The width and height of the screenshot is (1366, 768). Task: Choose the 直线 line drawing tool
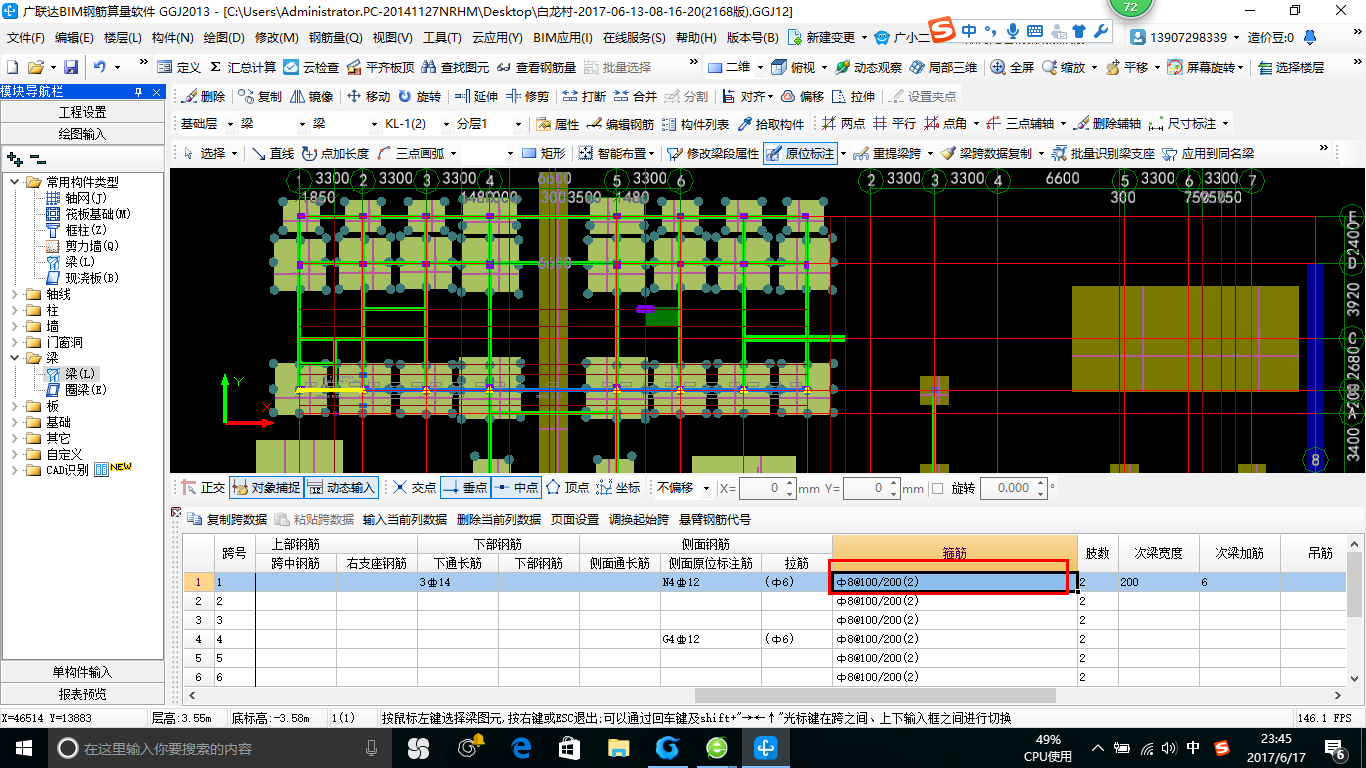click(273, 153)
